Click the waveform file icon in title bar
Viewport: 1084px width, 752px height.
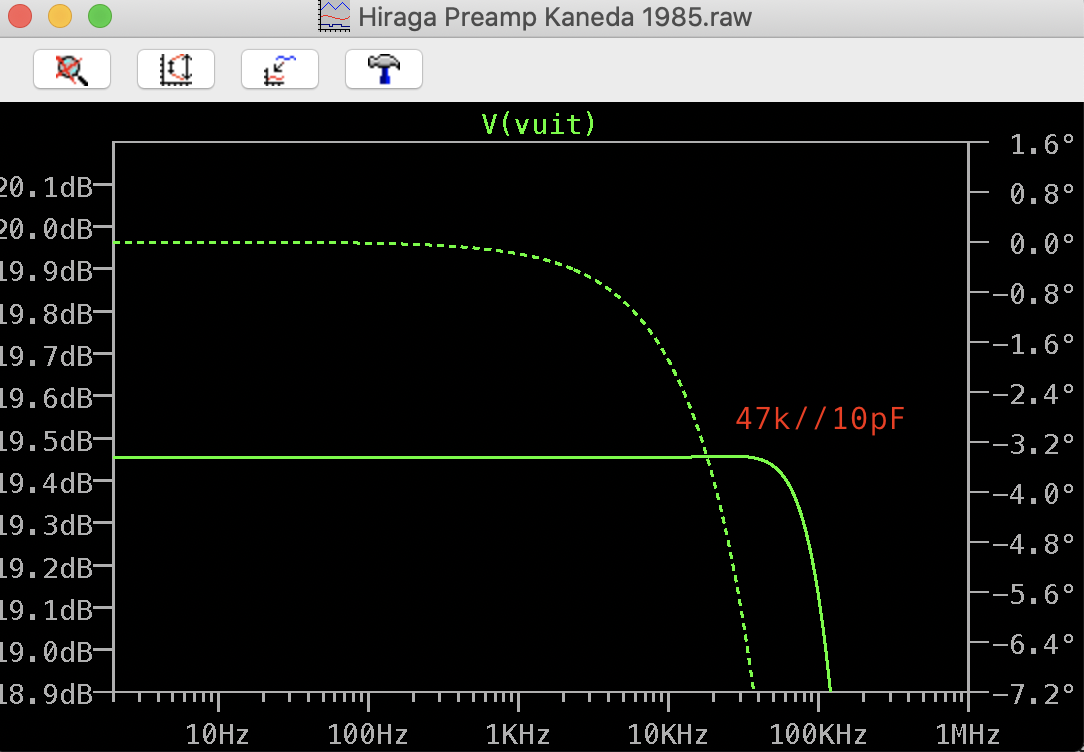click(334, 16)
